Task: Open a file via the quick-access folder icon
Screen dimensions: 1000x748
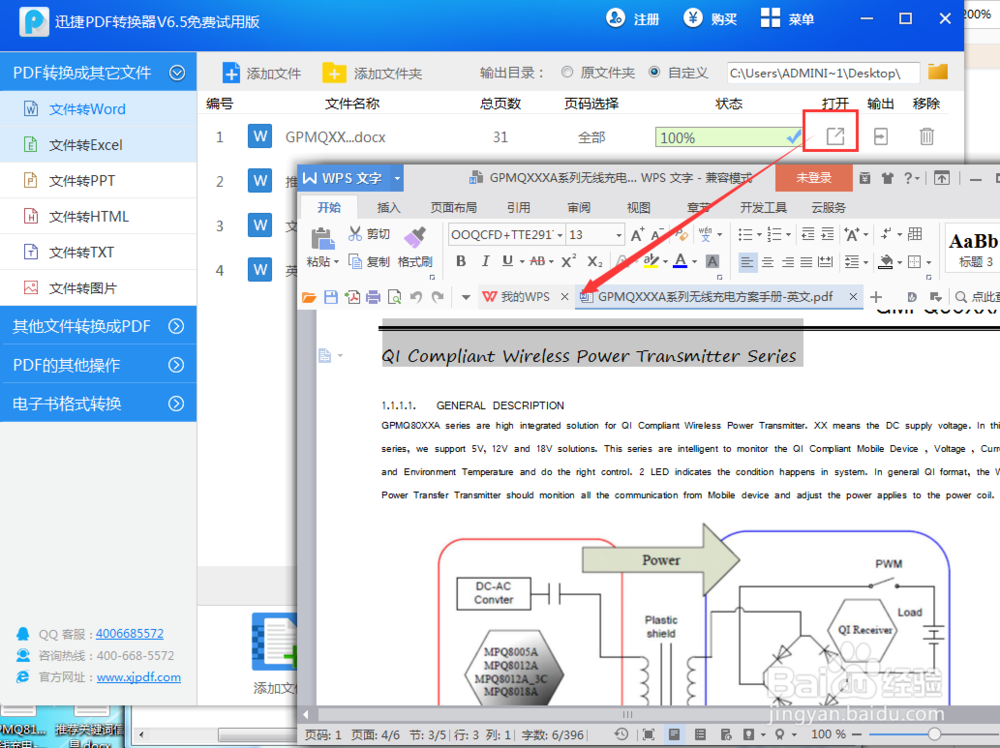Action: point(309,297)
